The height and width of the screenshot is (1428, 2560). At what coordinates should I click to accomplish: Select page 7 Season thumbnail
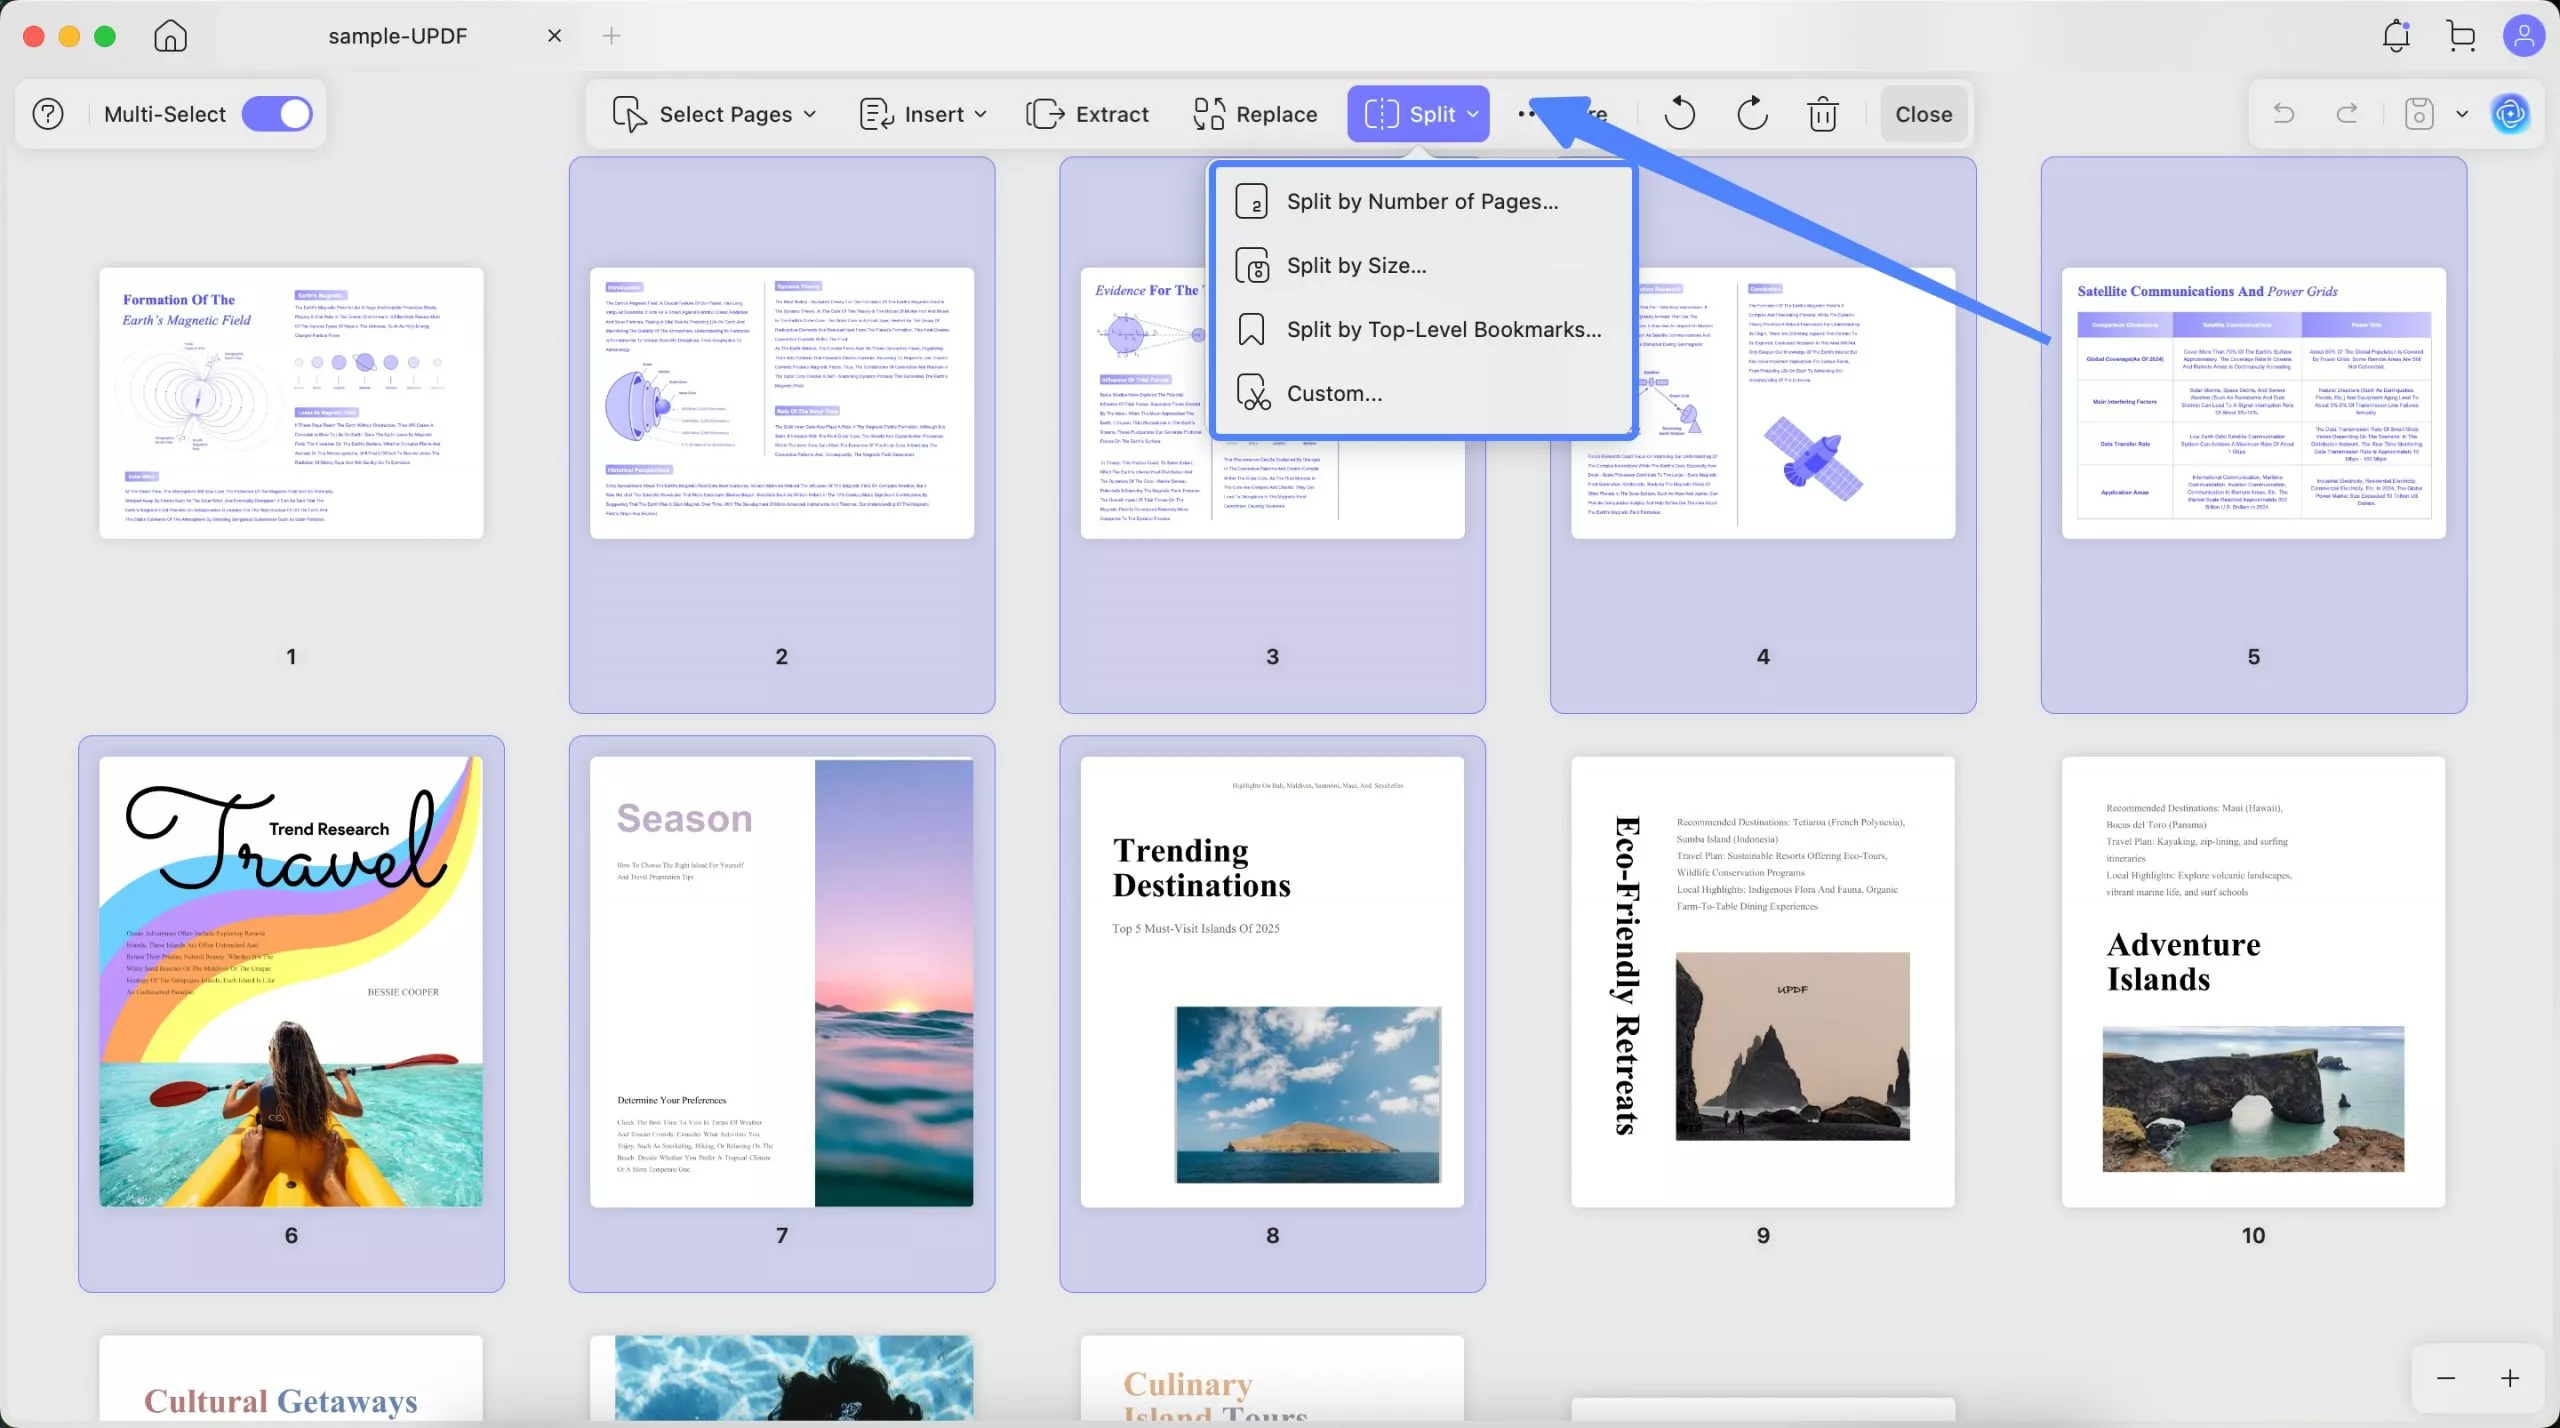coord(782,981)
